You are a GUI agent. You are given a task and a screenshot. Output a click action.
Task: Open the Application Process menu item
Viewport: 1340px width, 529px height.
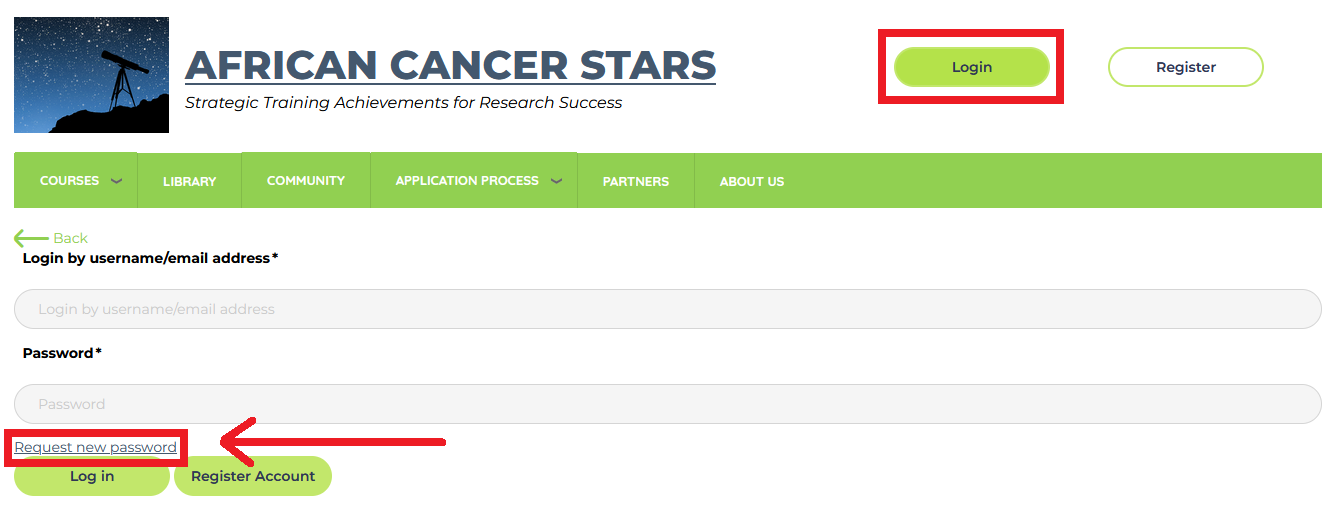pos(467,181)
